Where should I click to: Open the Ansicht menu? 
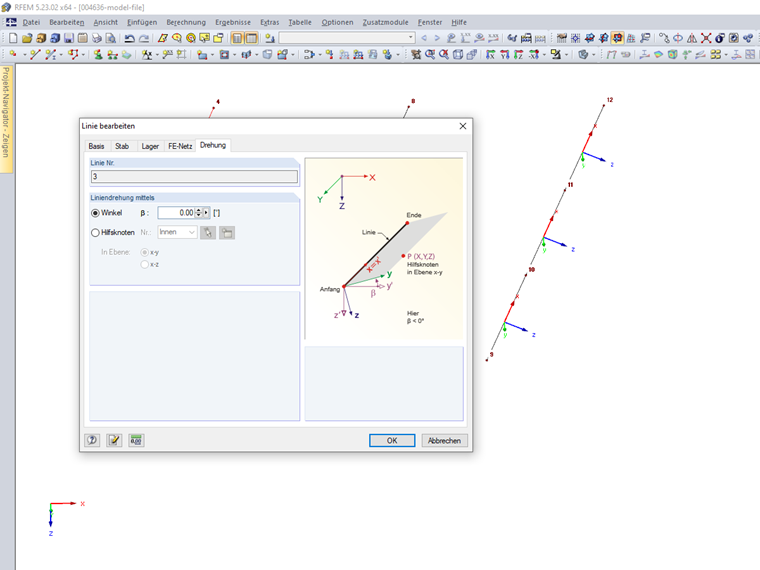click(106, 22)
